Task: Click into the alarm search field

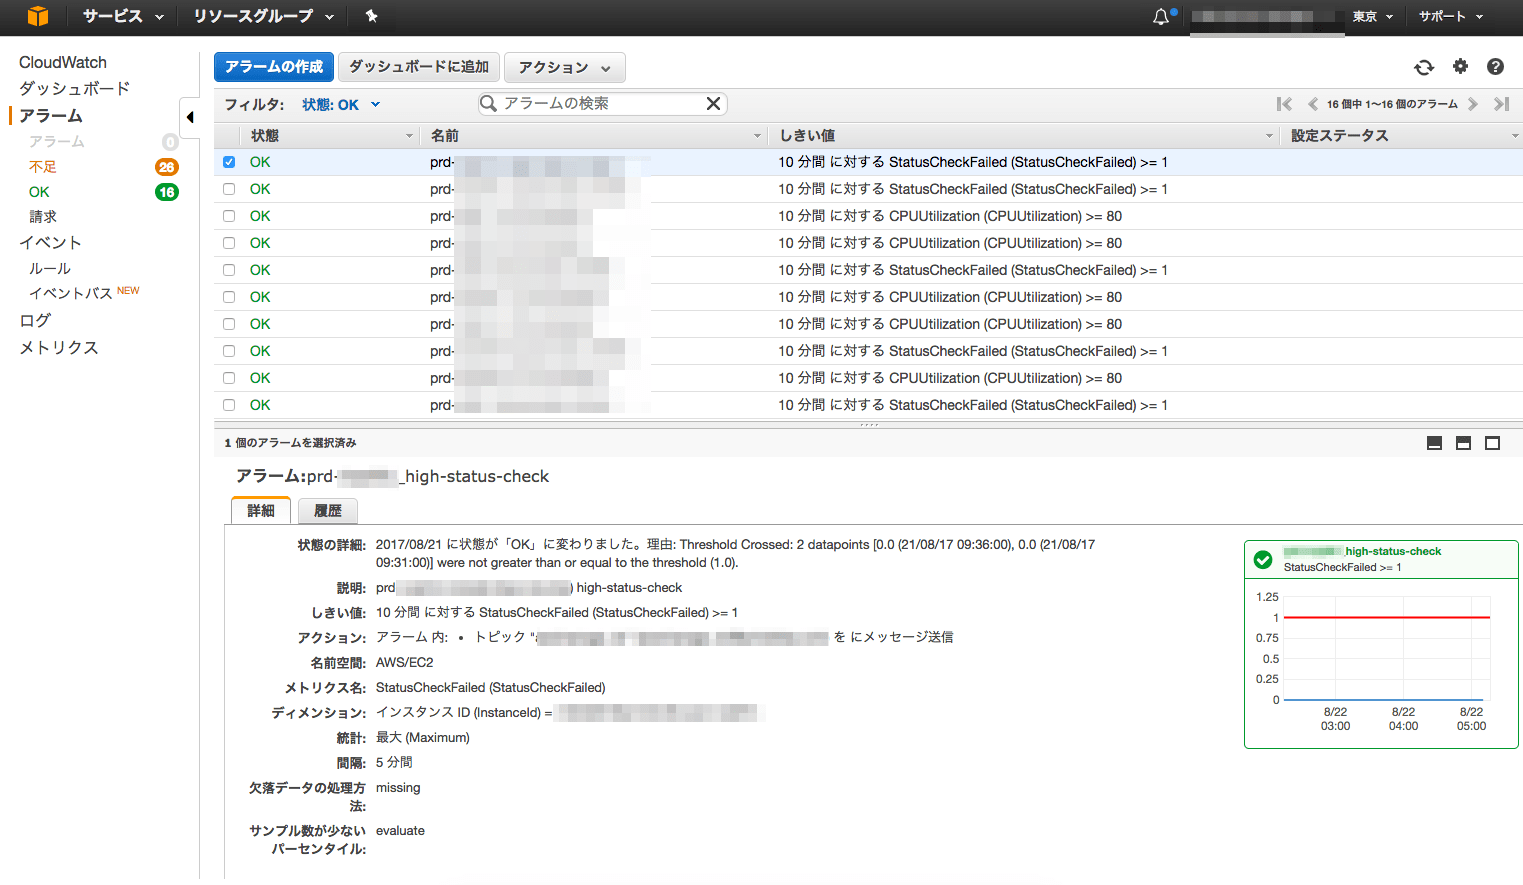Action: [x=598, y=104]
